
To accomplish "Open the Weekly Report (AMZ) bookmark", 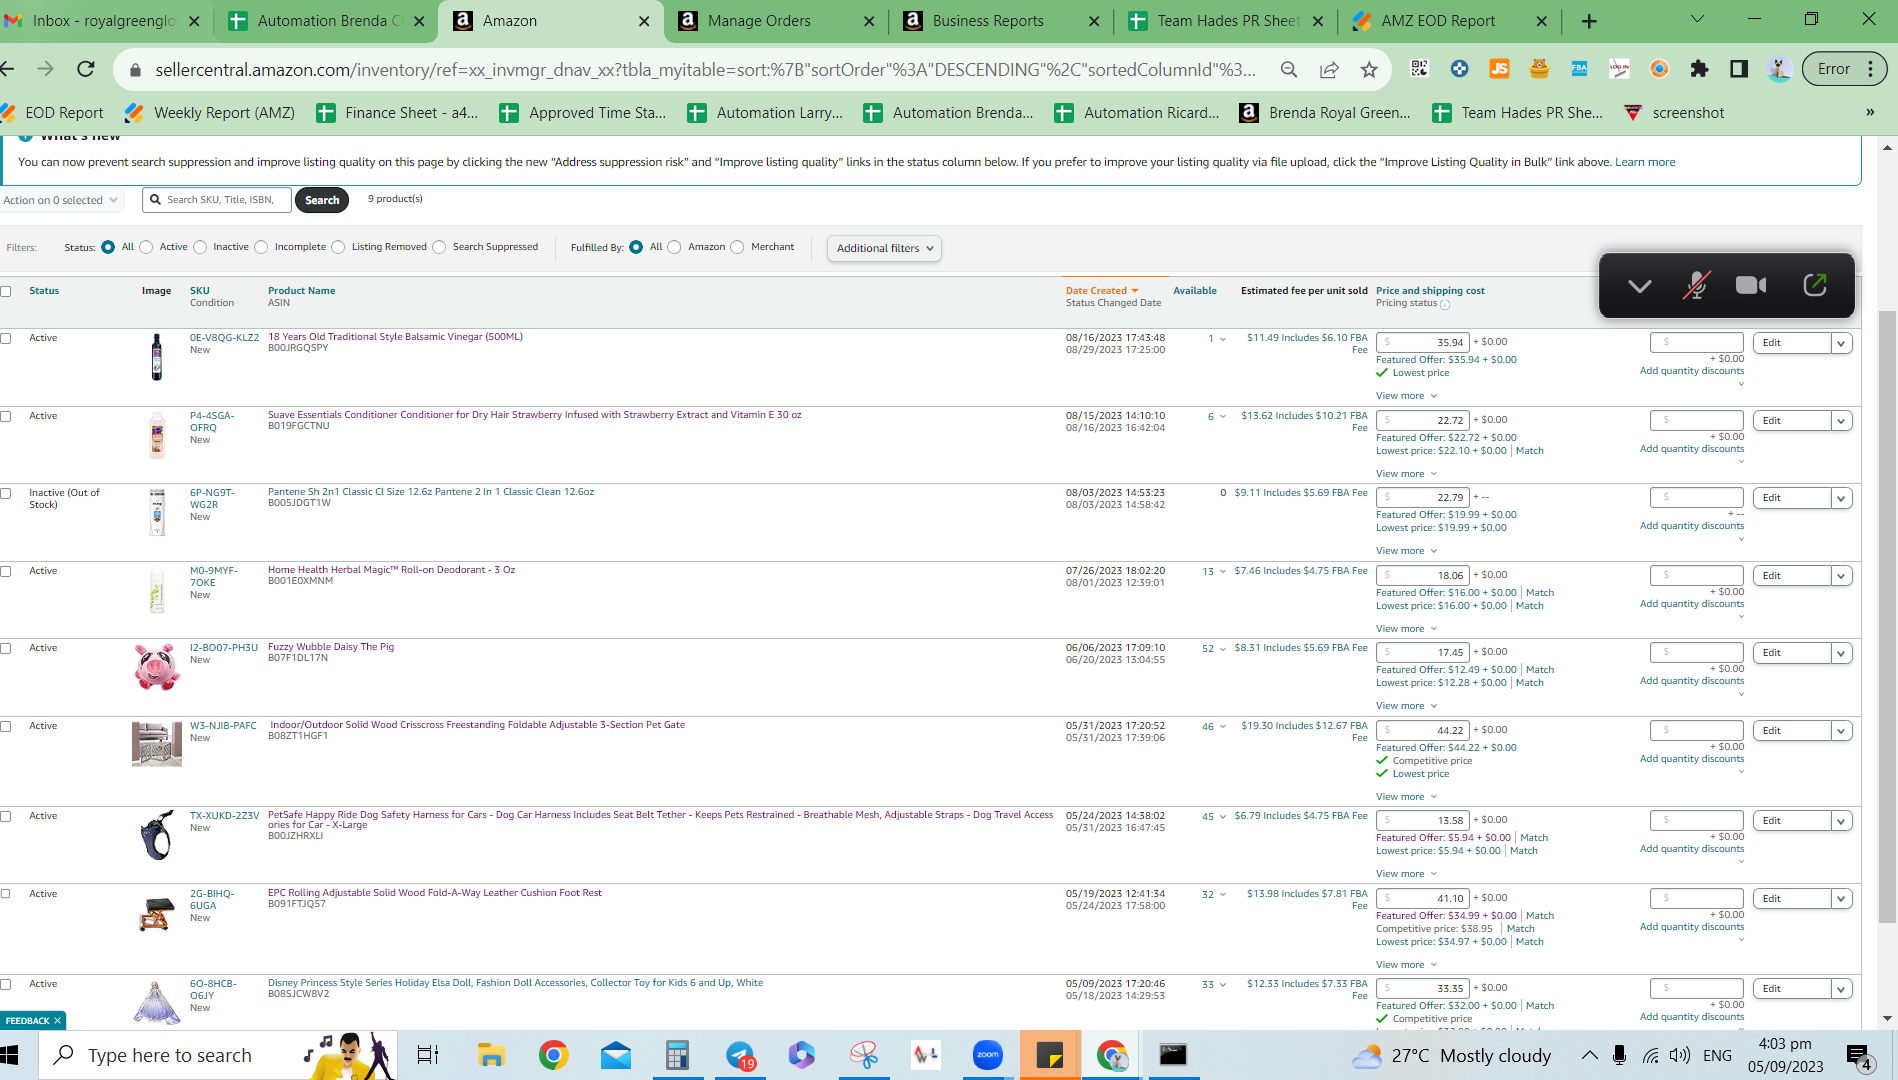I will pyautogui.click(x=210, y=113).
